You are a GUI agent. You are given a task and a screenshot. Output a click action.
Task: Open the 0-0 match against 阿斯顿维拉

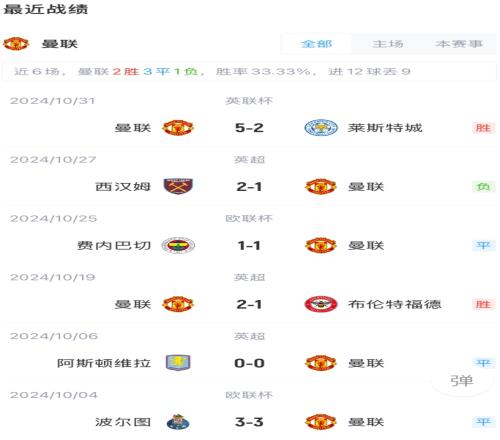click(249, 363)
